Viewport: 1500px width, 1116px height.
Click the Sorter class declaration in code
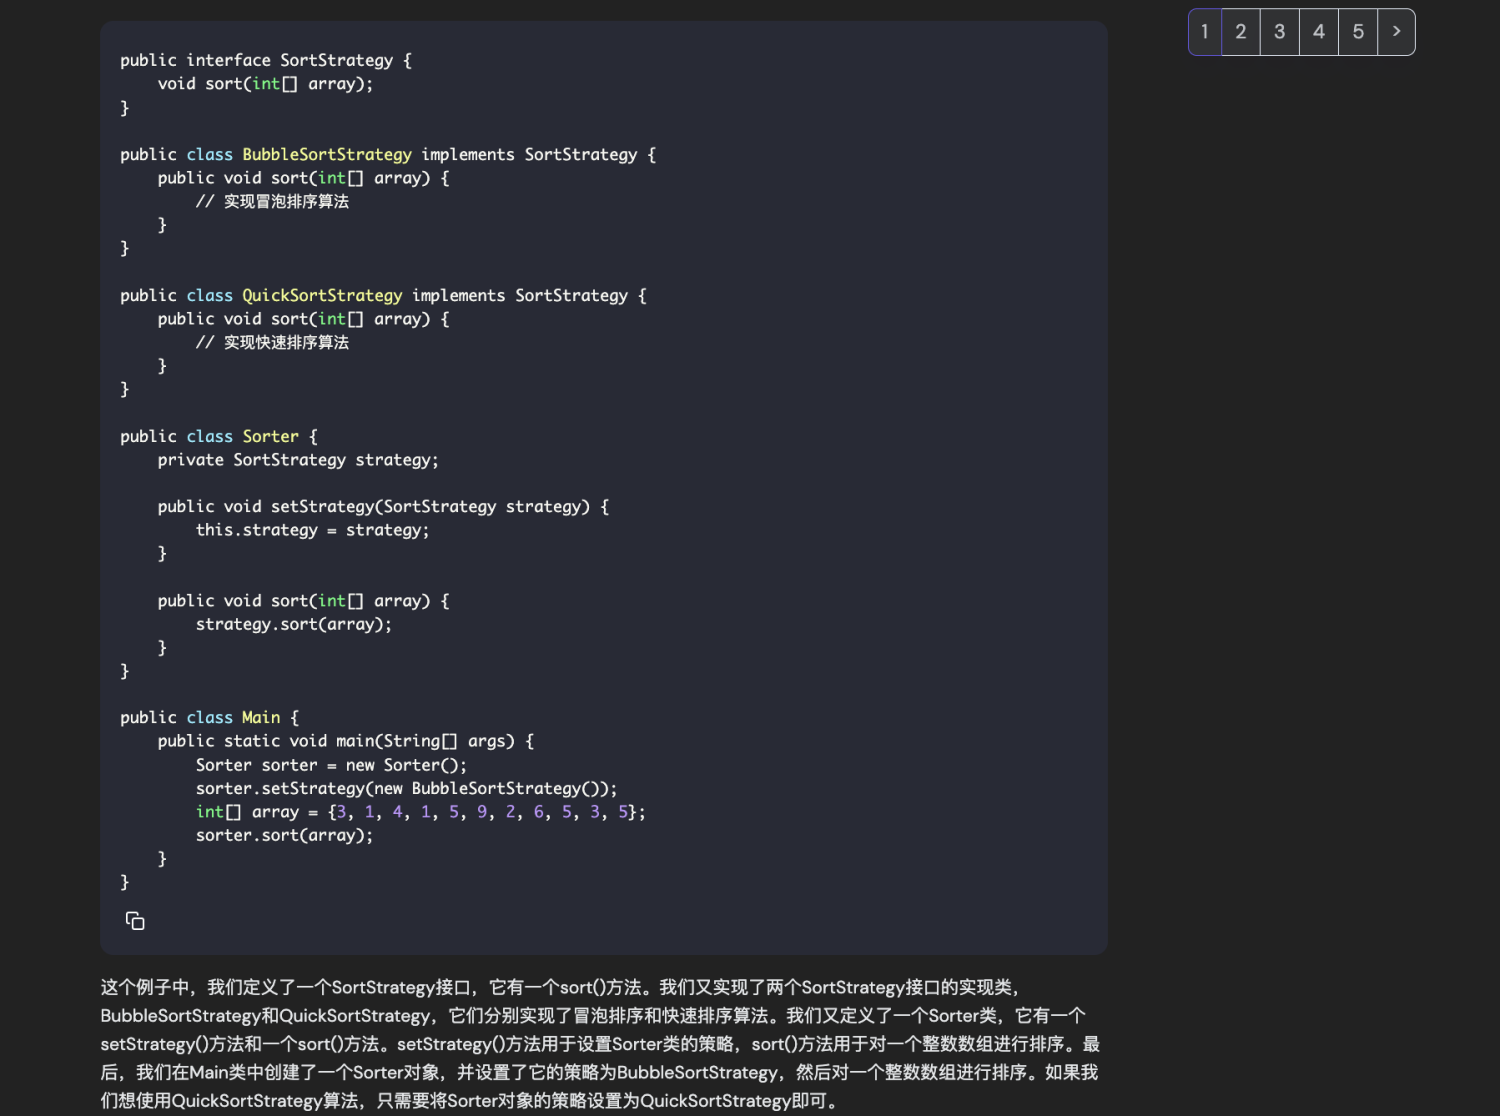[270, 436]
